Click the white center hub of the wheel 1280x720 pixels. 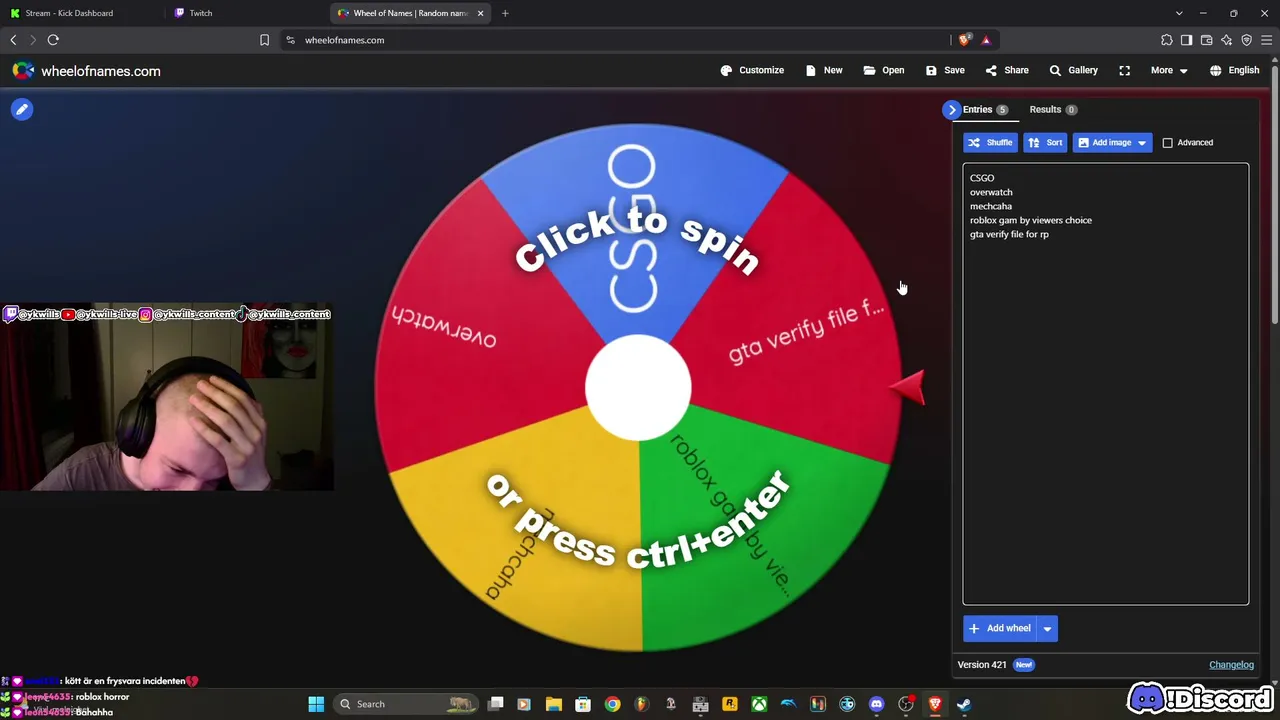coord(638,389)
